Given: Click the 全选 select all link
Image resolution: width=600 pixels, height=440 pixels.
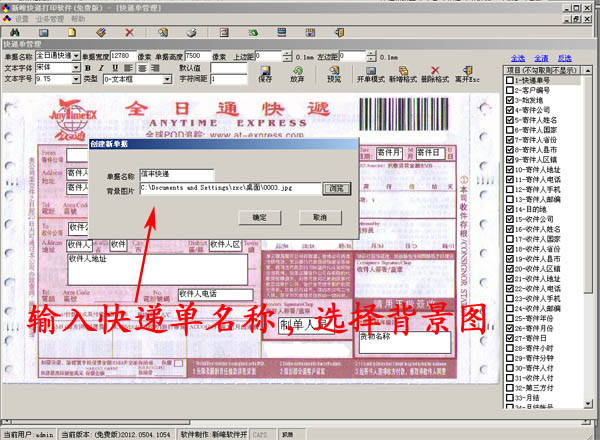Looking at the screenshot, I should pos(518,58).
